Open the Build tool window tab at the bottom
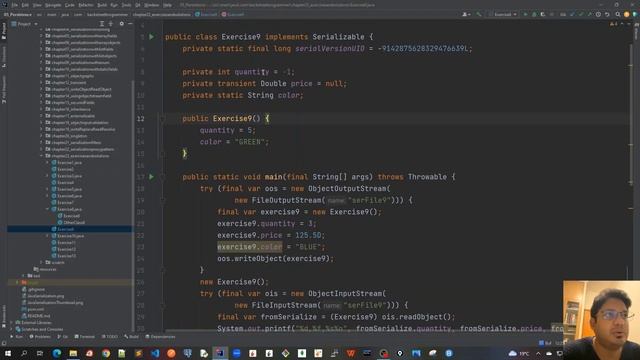The image size is (640, 360). tap(131, 337)
